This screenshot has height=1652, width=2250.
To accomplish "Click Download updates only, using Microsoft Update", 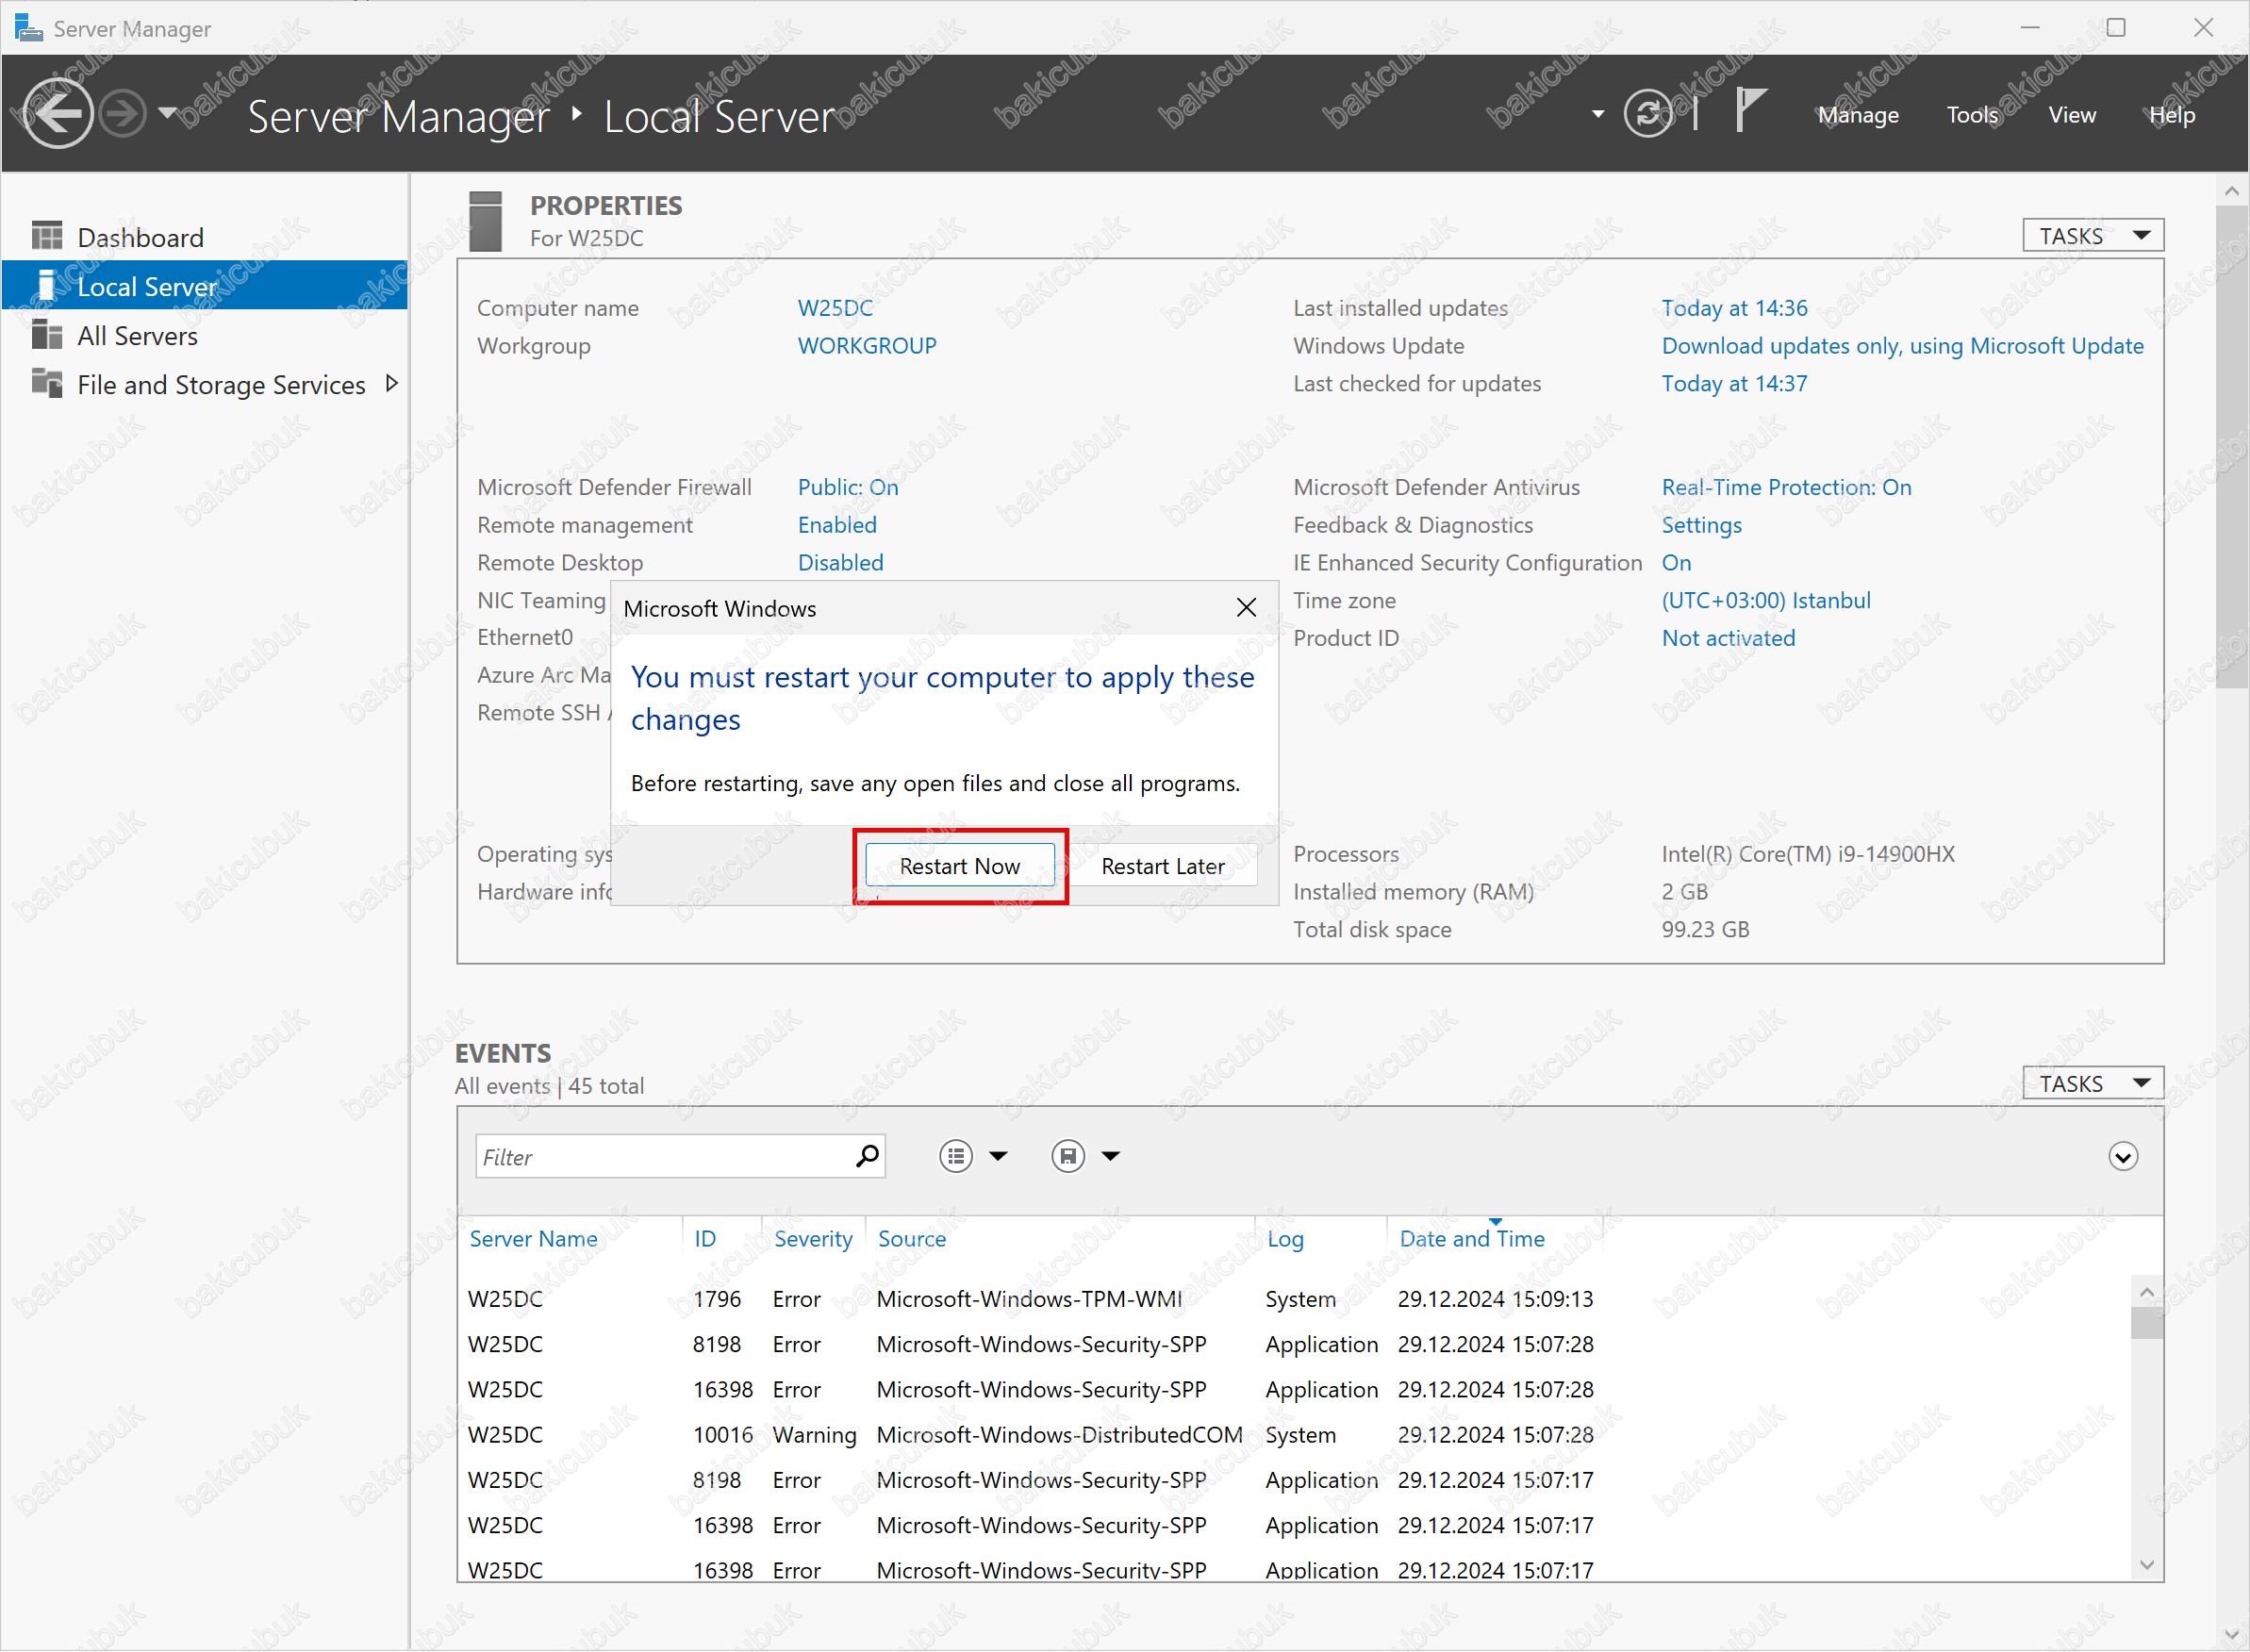I will pyautogui.click(x=1902, y=346).
